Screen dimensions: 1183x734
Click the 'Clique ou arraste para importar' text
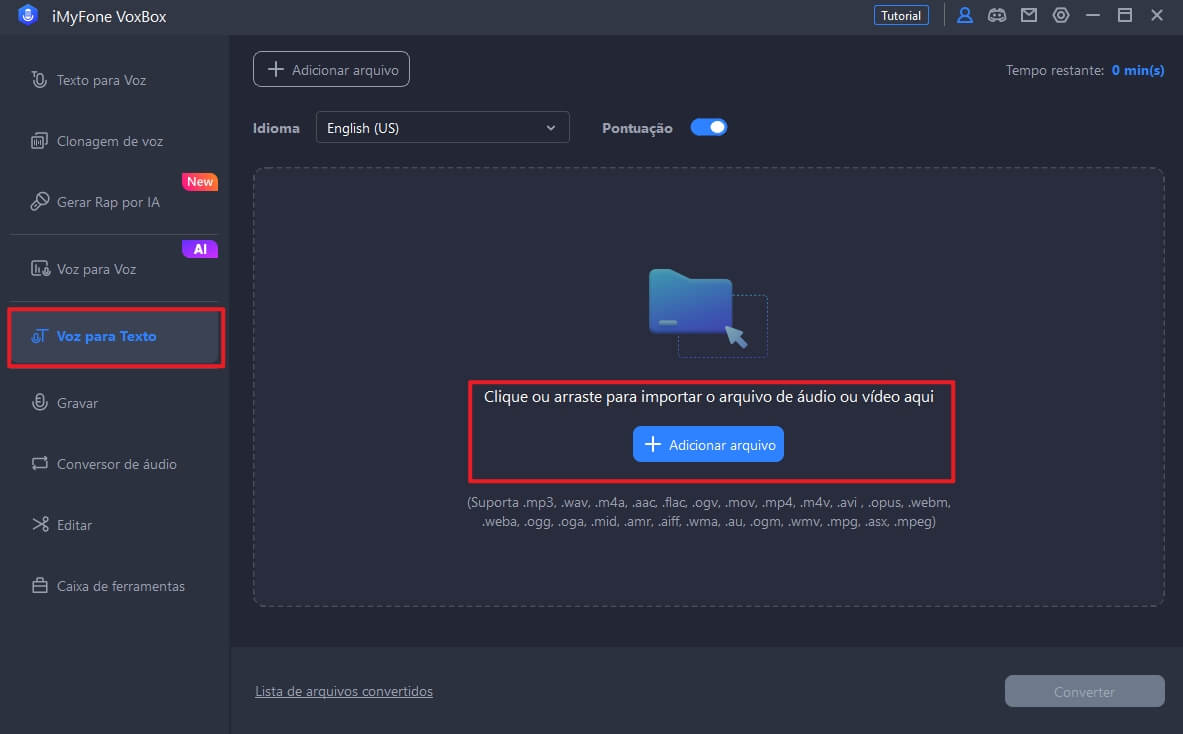click(708, 397)
